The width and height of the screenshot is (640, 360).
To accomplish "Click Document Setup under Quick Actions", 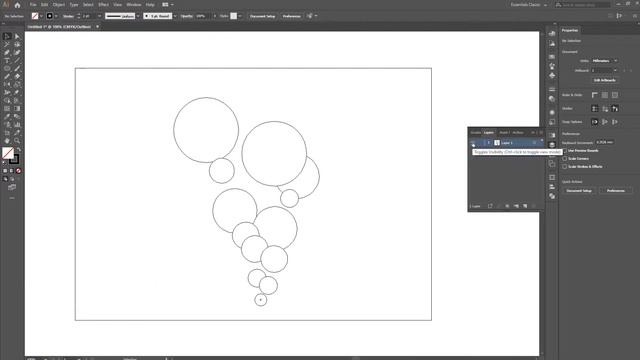I will click(579, 191).
